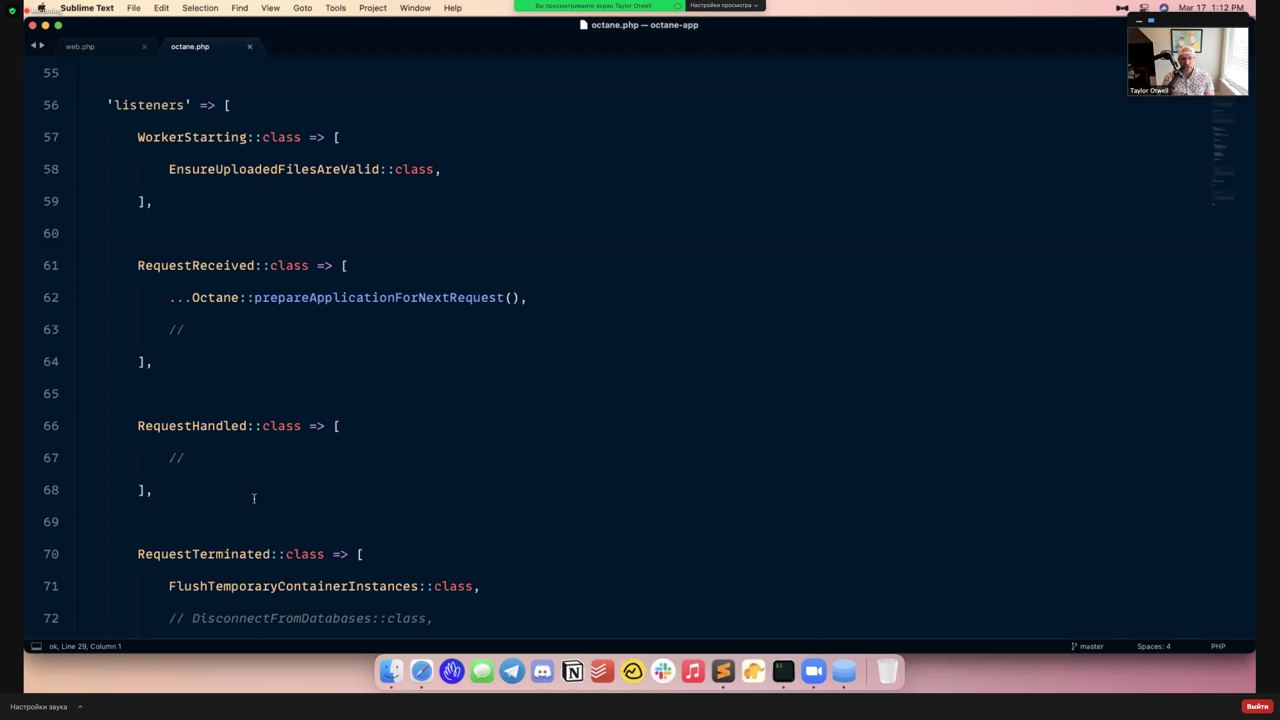Open the View menu

click(x=270, y=8)
